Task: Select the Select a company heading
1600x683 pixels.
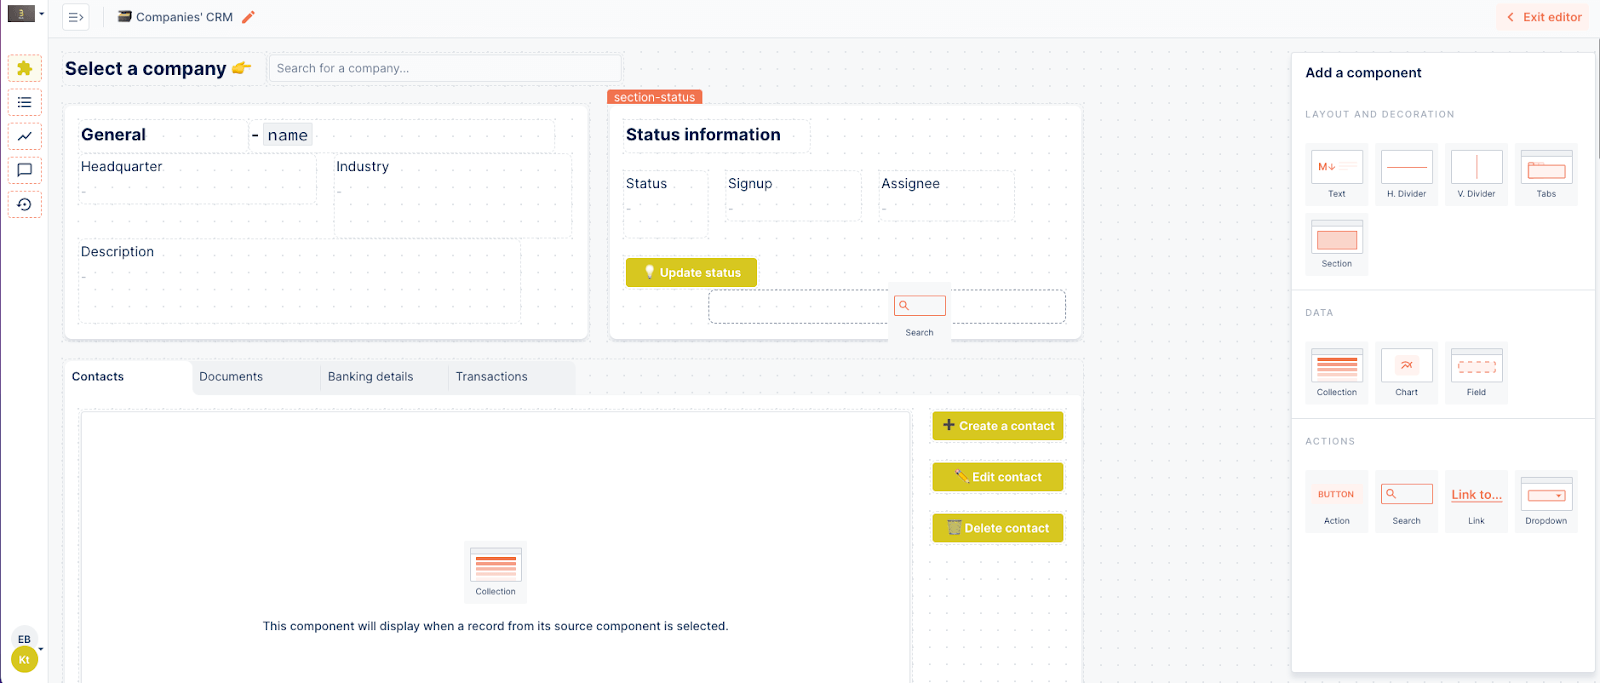Action: coord(157,68)
